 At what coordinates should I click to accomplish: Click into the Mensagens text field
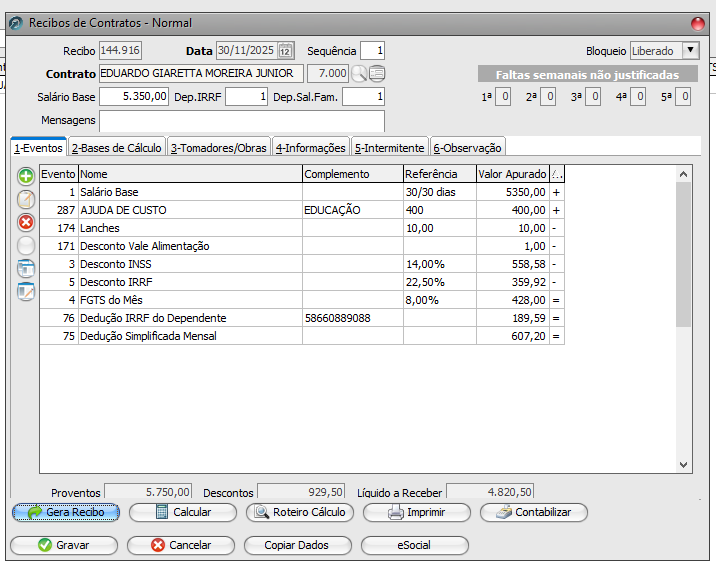pyautogui.click(x=241, y=121)
